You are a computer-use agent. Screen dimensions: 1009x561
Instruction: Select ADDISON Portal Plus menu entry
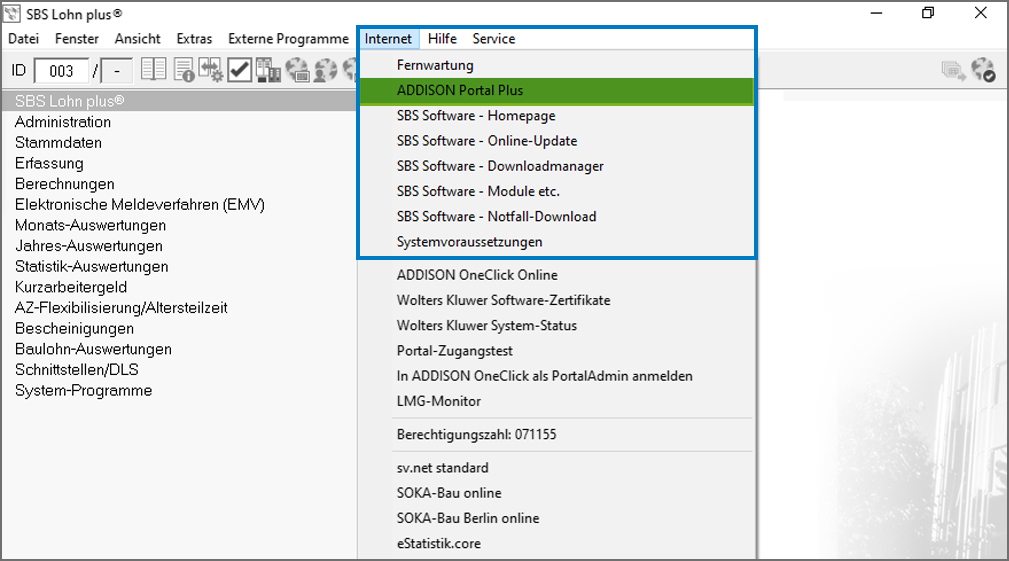click(459, 91)
